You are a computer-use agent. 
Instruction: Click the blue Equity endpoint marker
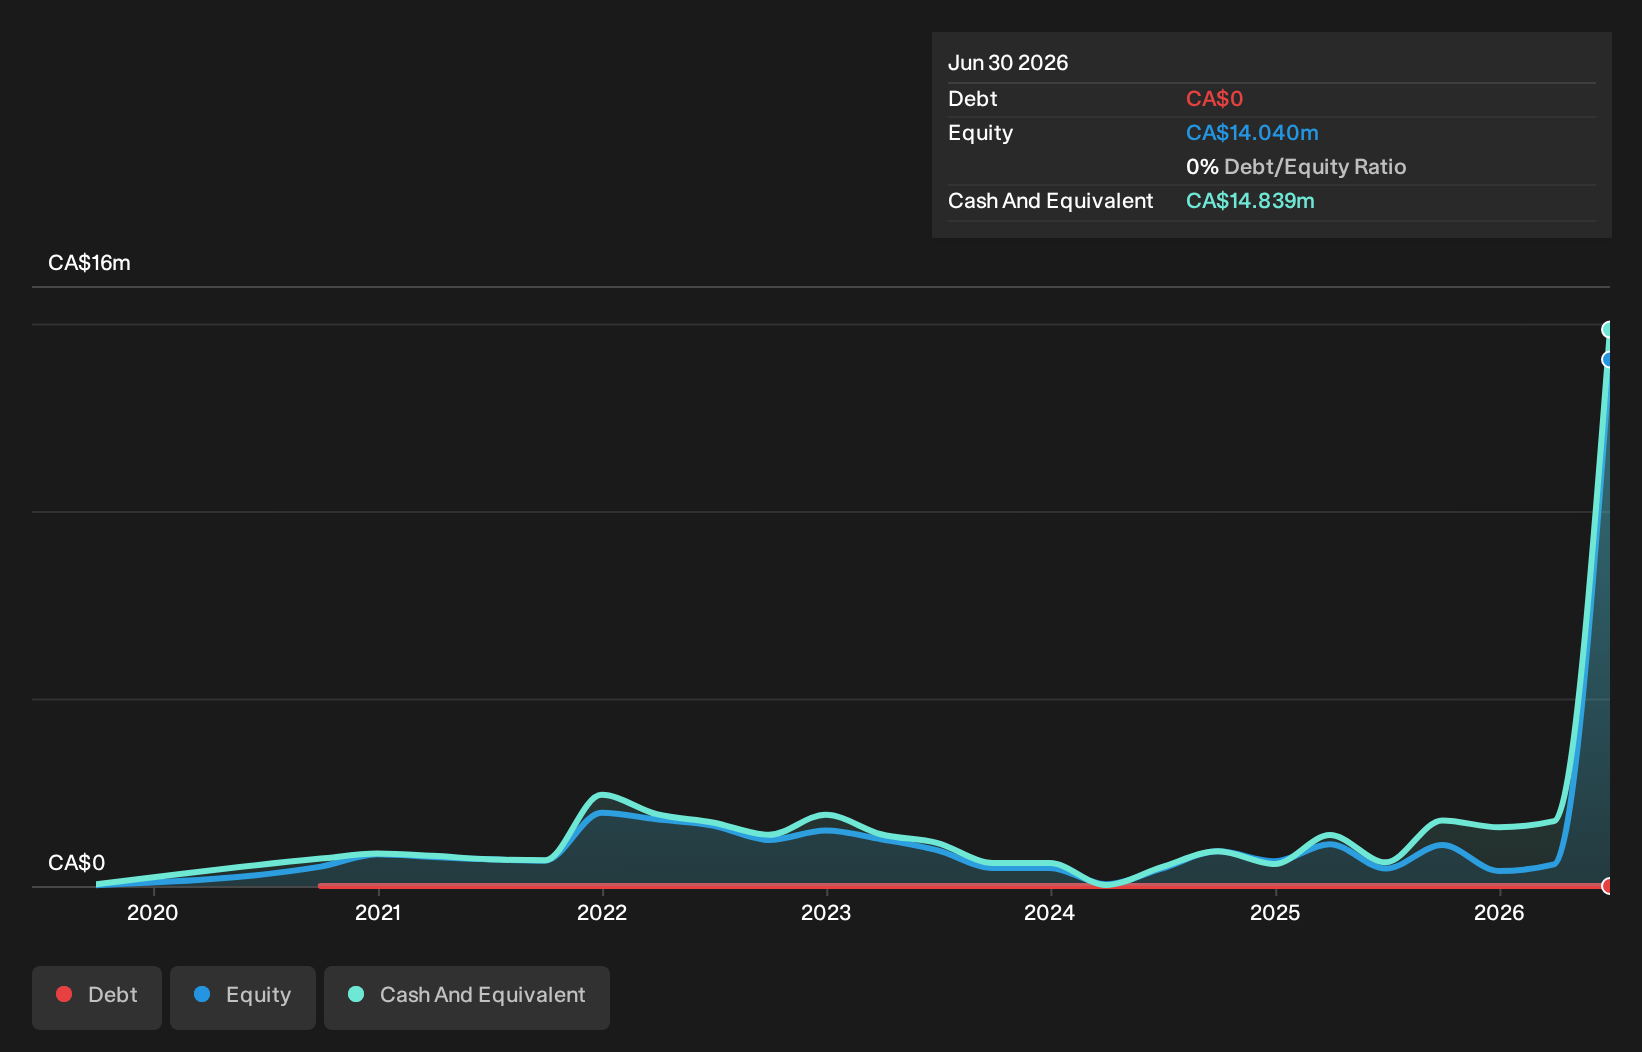click(1608, 360)
